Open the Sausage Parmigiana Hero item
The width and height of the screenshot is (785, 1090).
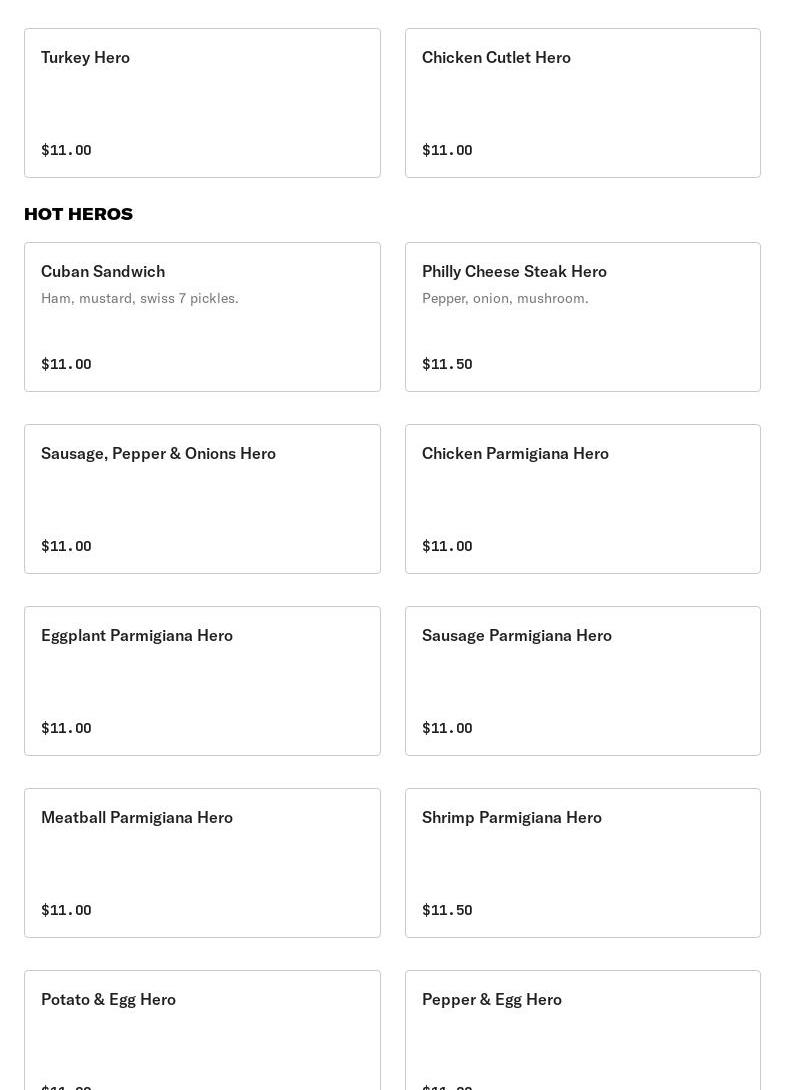(x=582, y=680)
